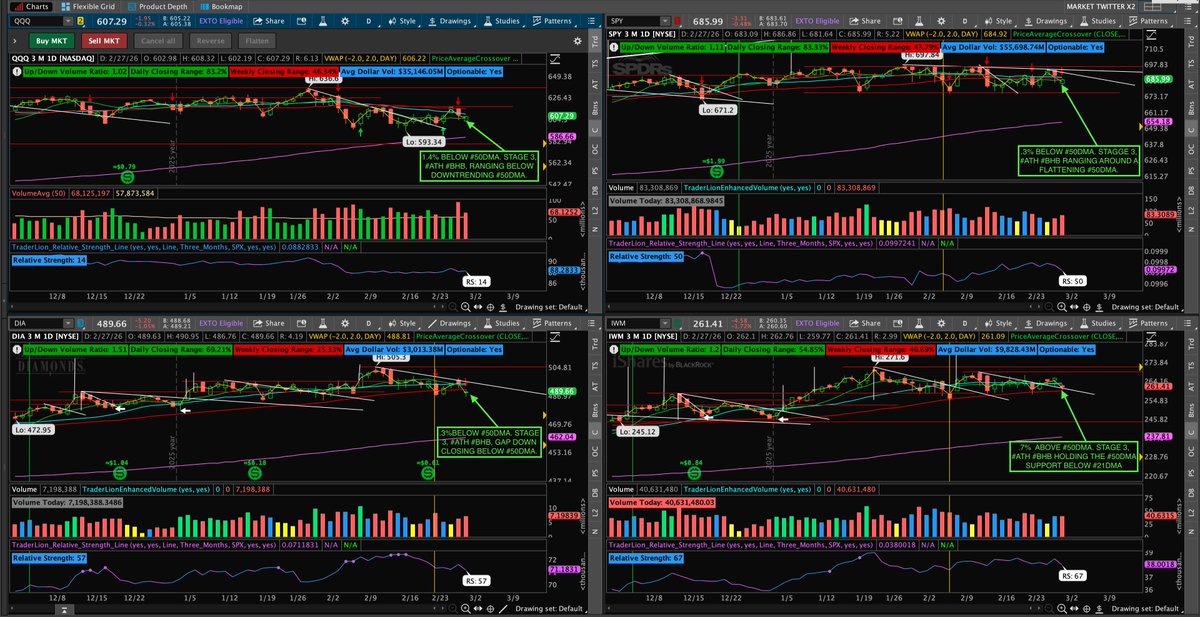Open Style menu on QQQ chart

click(x=403, y=21)
